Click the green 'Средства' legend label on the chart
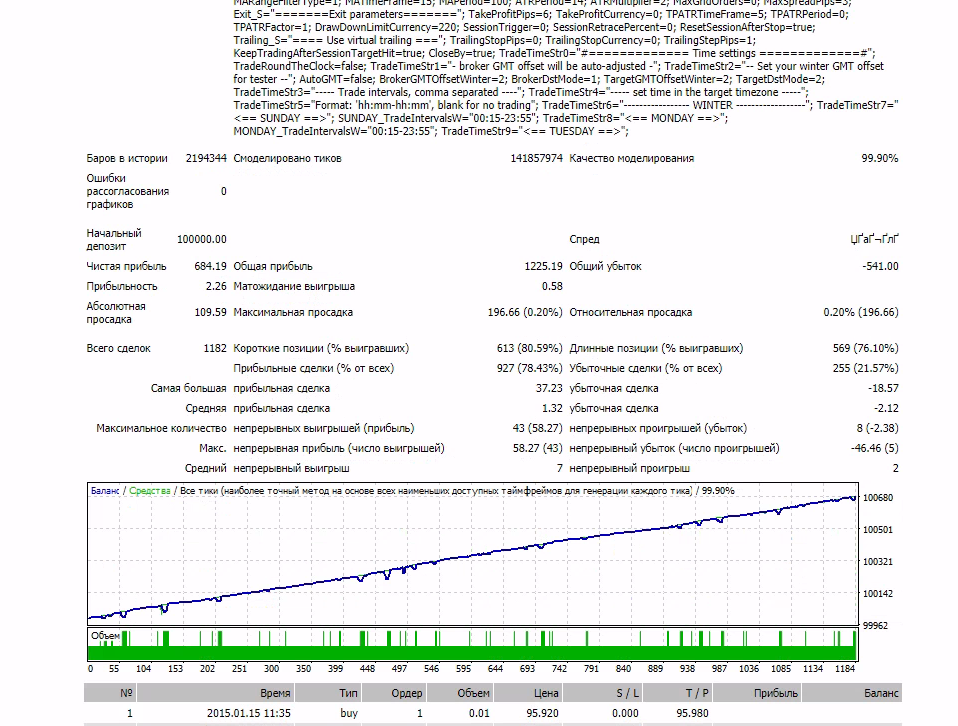 coord(150,491)
